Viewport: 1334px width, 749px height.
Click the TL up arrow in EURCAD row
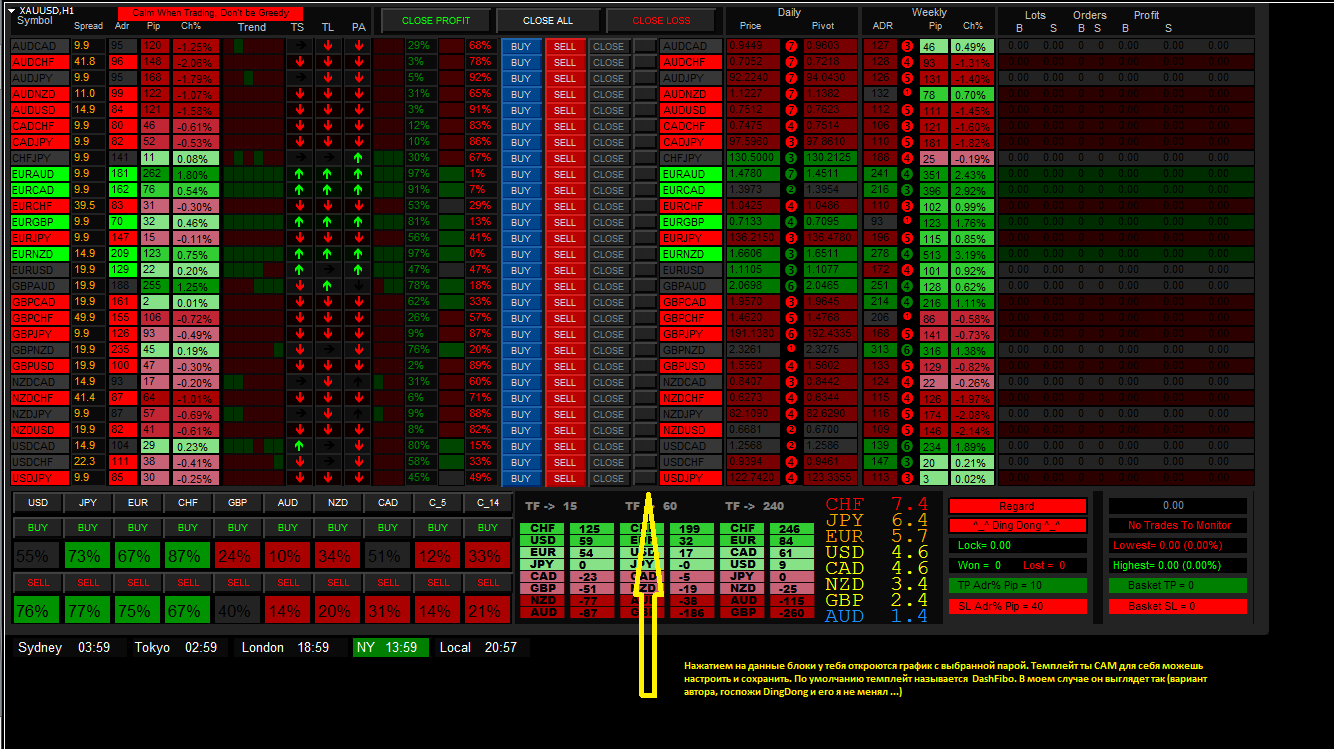[328, 190]
